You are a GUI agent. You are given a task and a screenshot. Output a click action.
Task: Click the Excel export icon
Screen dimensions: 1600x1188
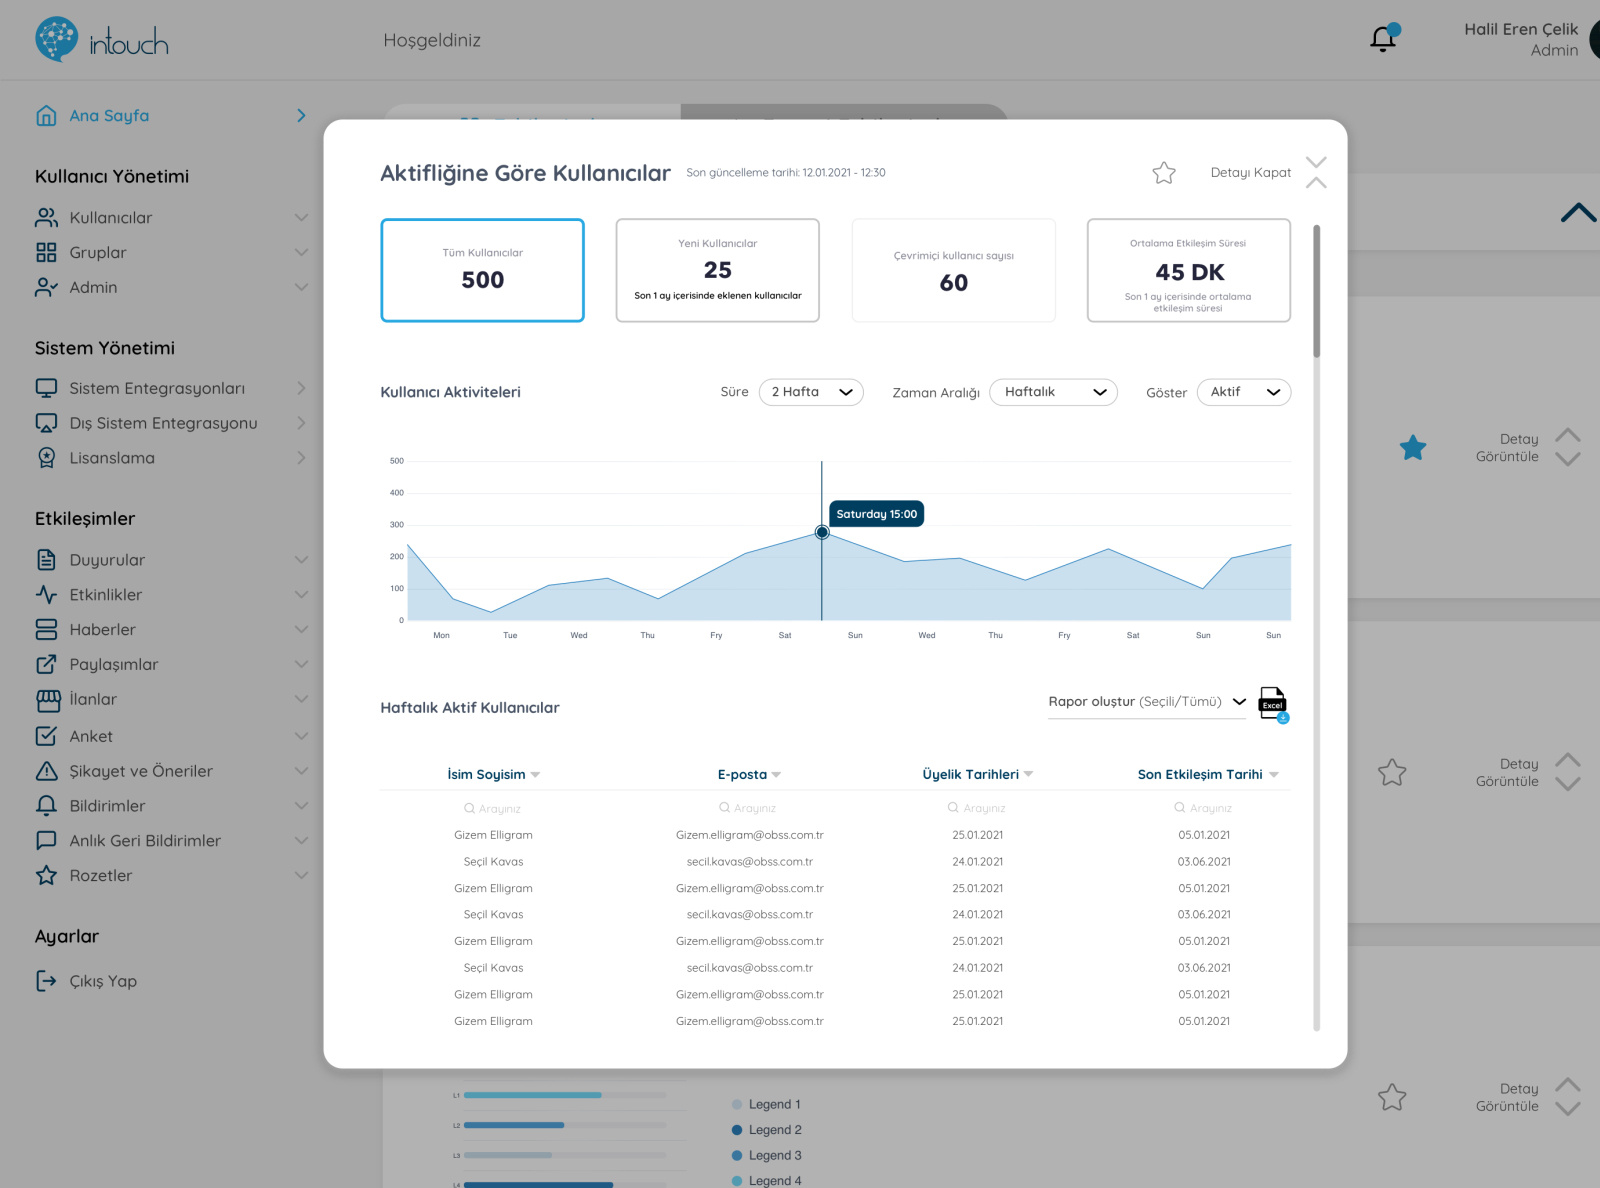pos(1271,703)
